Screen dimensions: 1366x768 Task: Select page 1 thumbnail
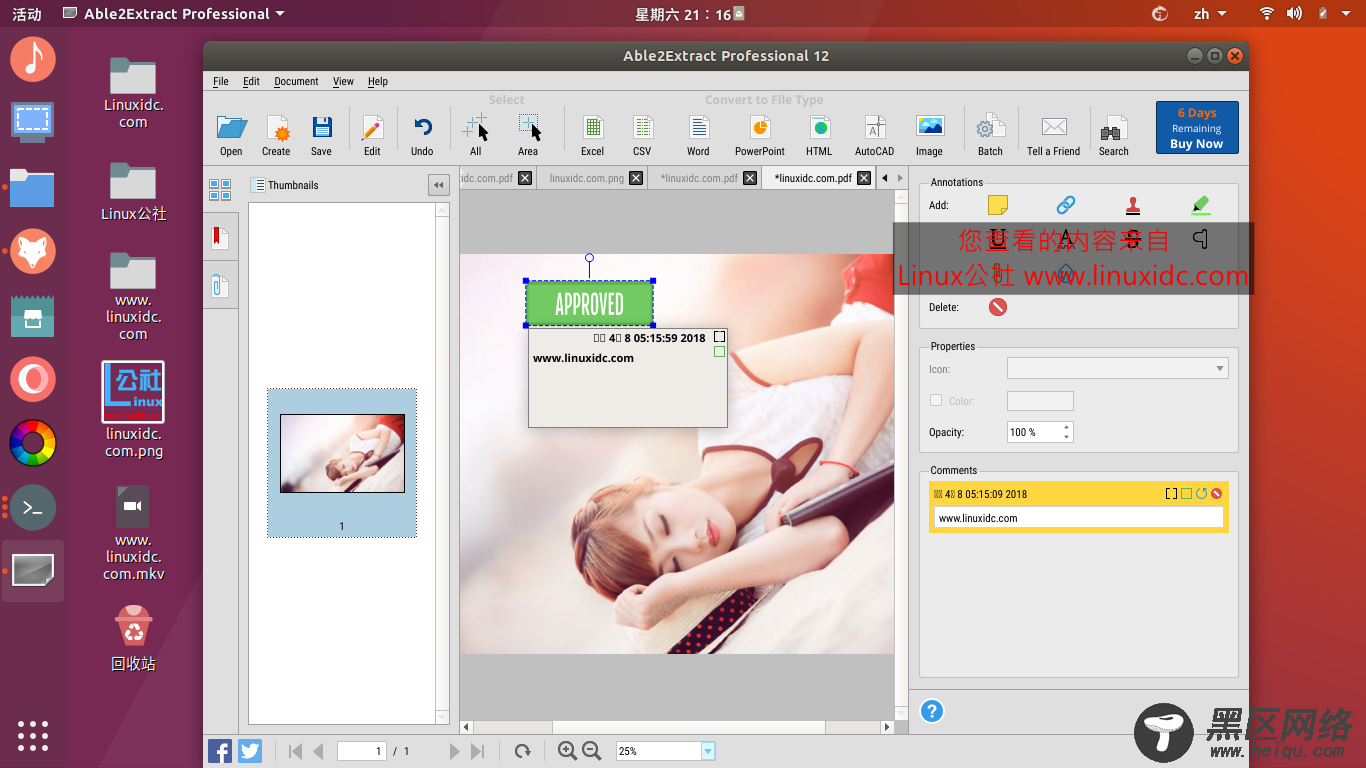pyautogui.click(x=342, y=463)
